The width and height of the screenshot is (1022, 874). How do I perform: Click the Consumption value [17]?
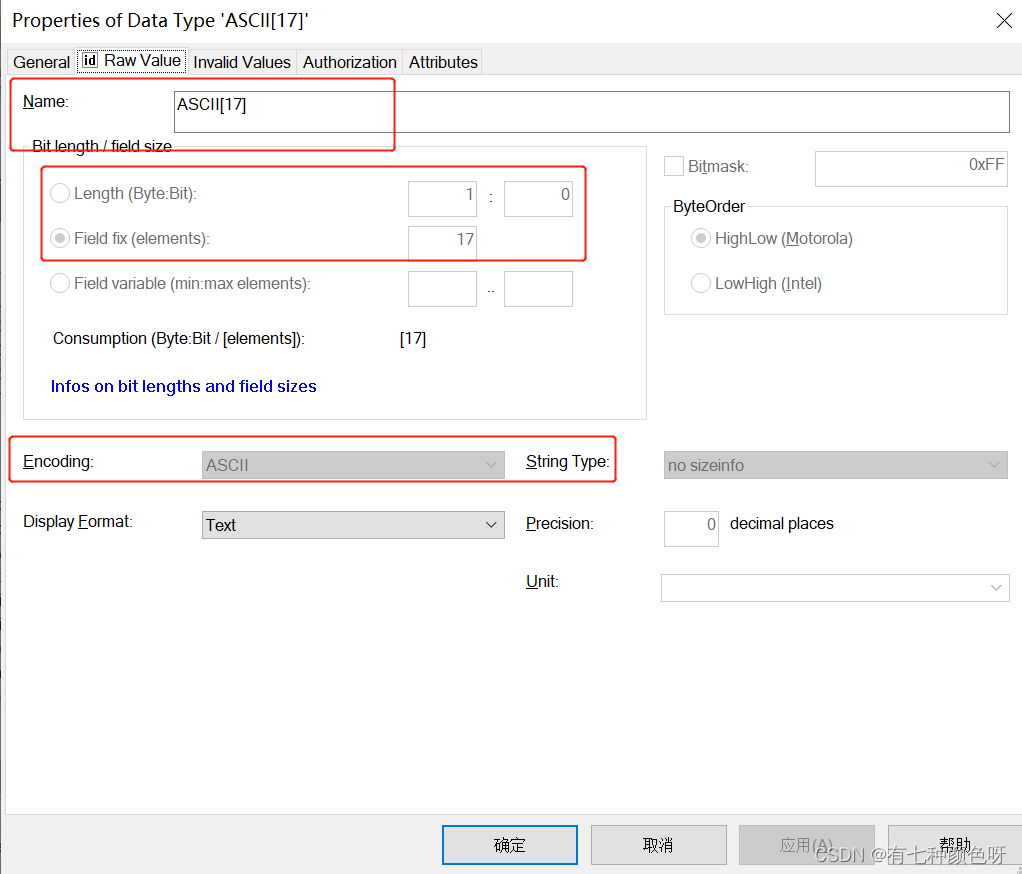coord(413,339)
